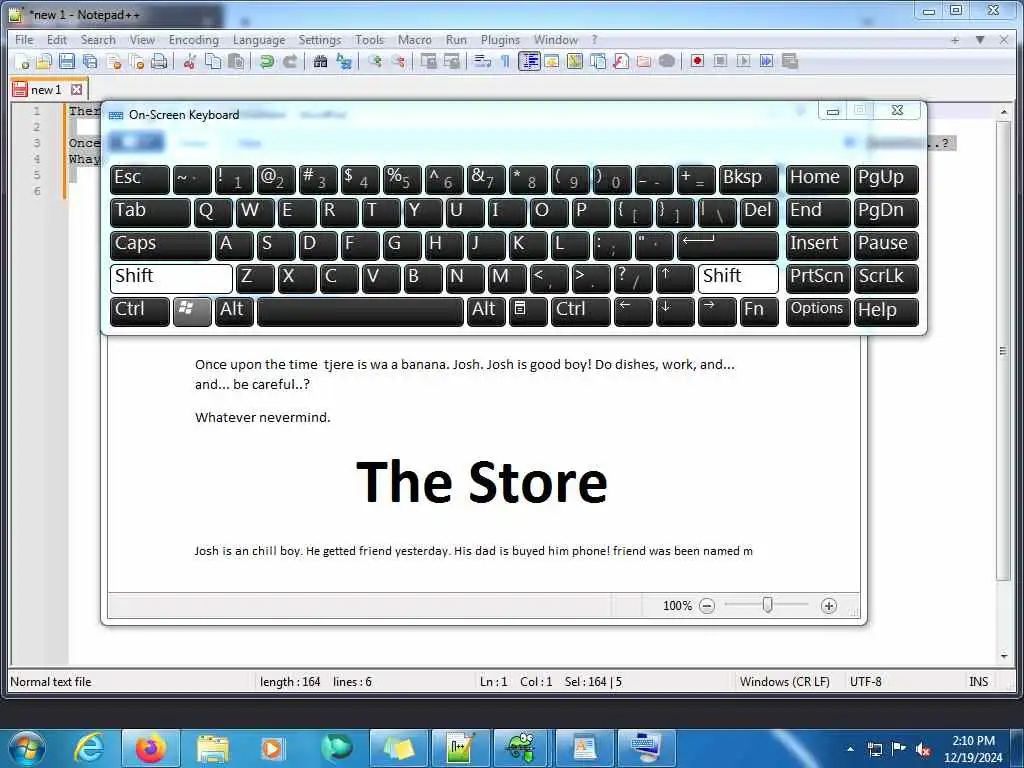This screenshot has width=1024, height=768.
Task: Open the Encoding menu
Action: [x=194, y=40]
